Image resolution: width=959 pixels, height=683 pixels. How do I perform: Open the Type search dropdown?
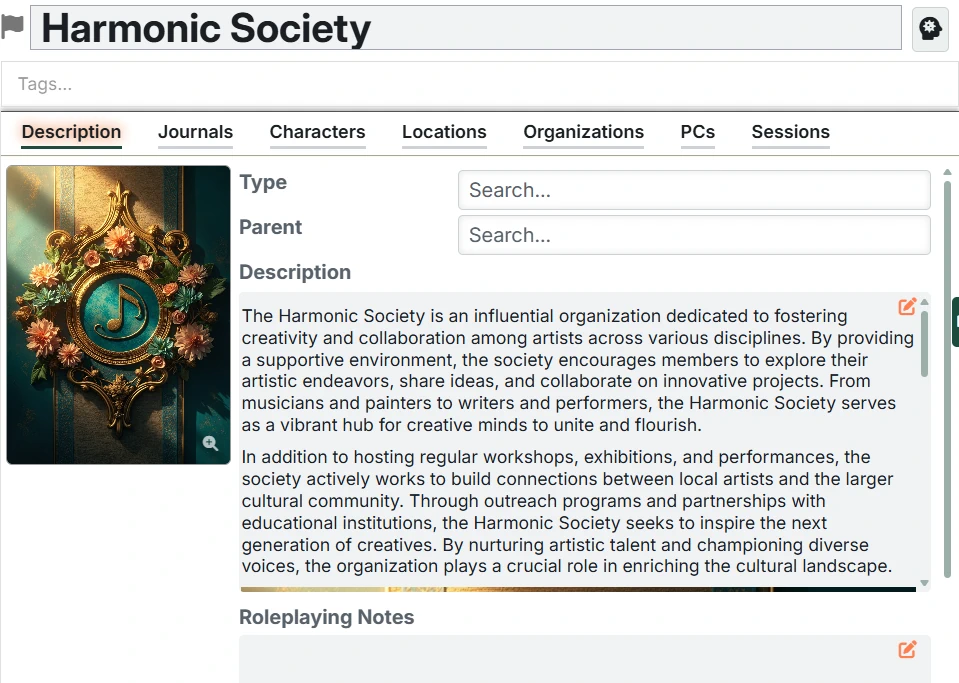(x=694, y=190)
